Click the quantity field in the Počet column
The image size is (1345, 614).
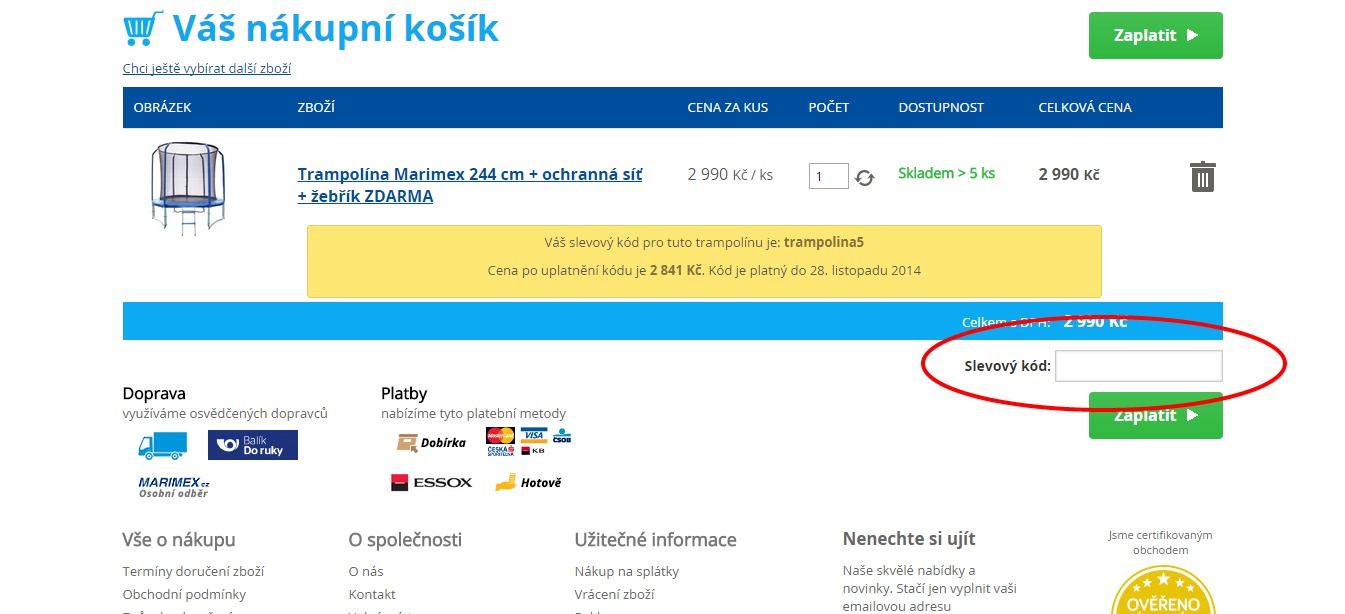828,177
